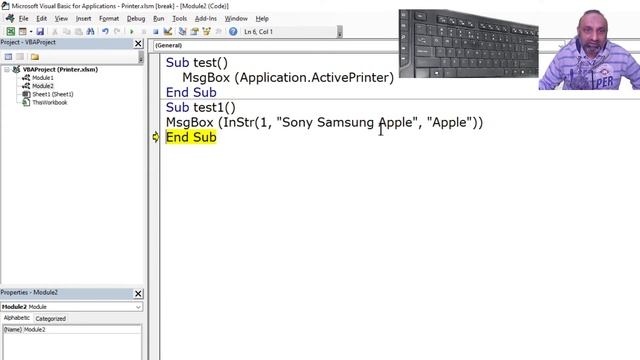Close the Project - VBAProject panel
640x360 pixels.
pyautogui.click(x=138, y=43)
